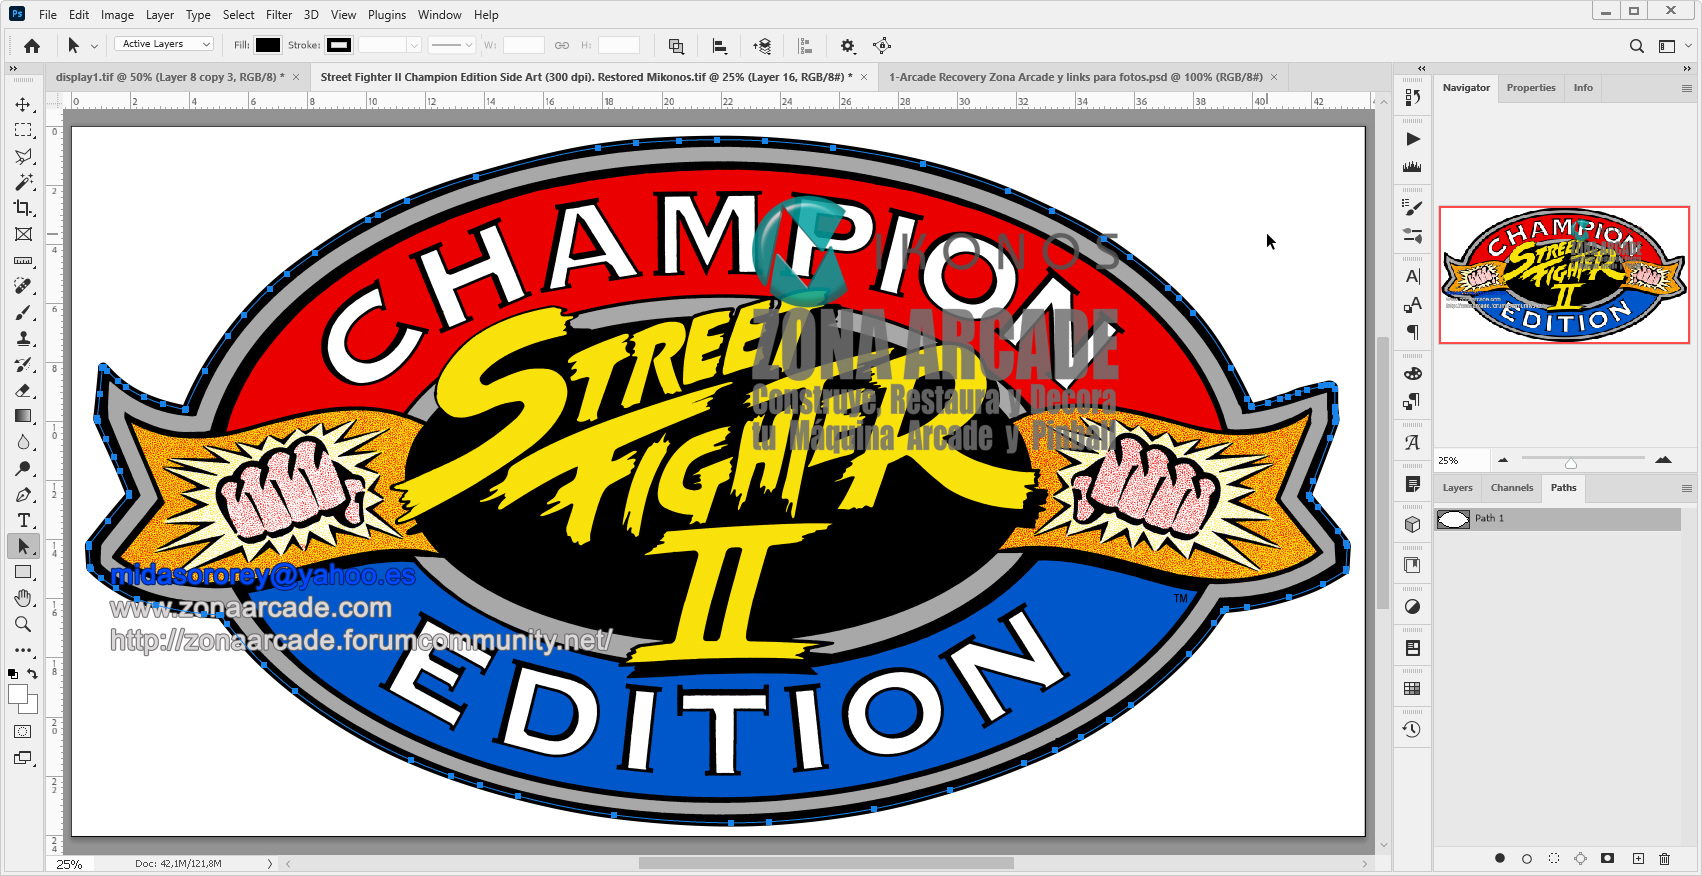Screen dimensions: 1702x876
Task: Fill path with foreground color button
Action: point(1499,859)
